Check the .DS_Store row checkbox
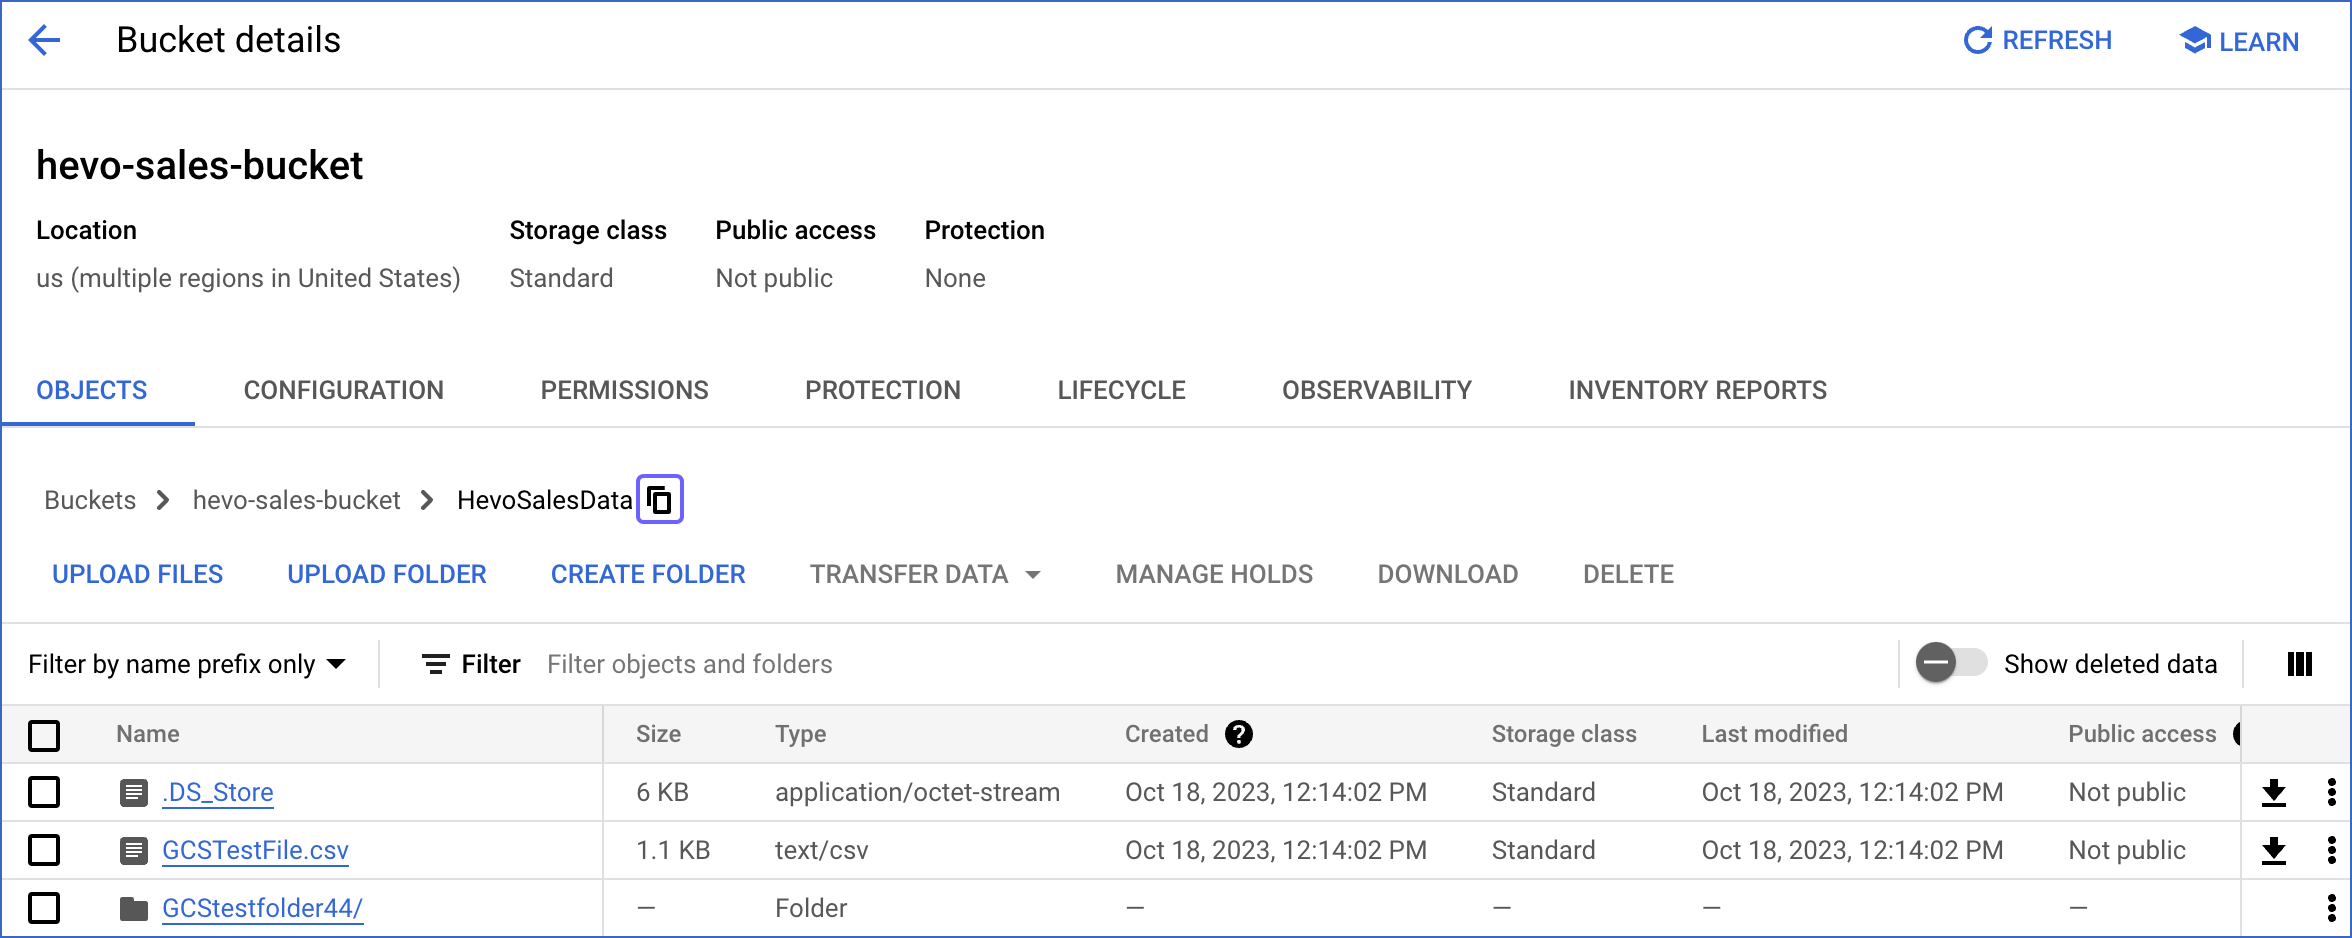 tap(44, 792)
